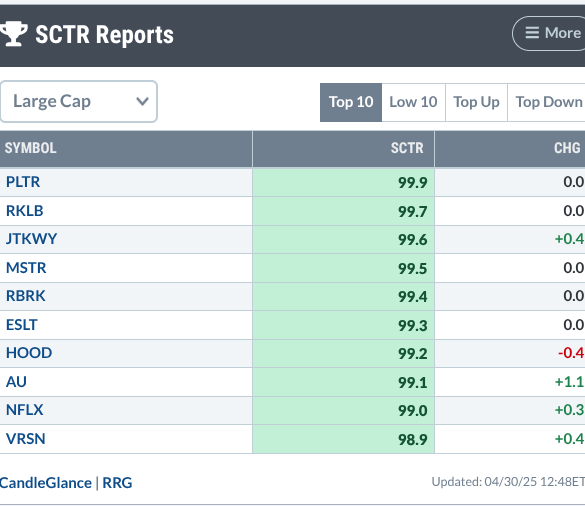
Task: Click ESLT's SCTR value 99.3
Action: (x=413, y=326)
